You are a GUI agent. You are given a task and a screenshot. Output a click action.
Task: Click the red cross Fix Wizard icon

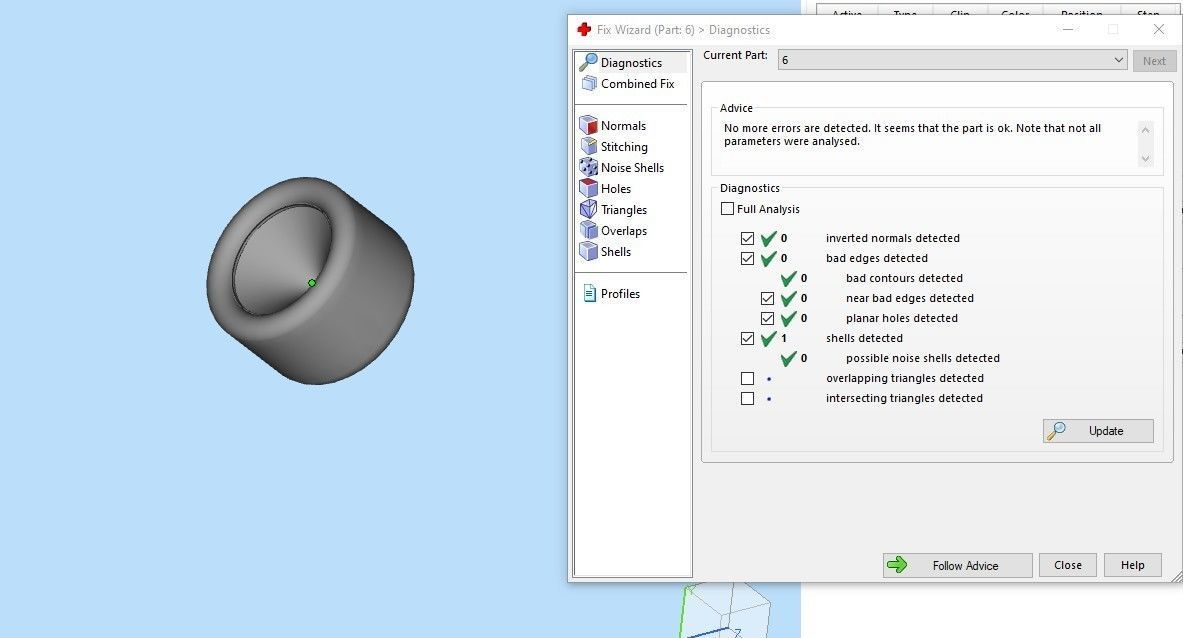pos(584,29)
